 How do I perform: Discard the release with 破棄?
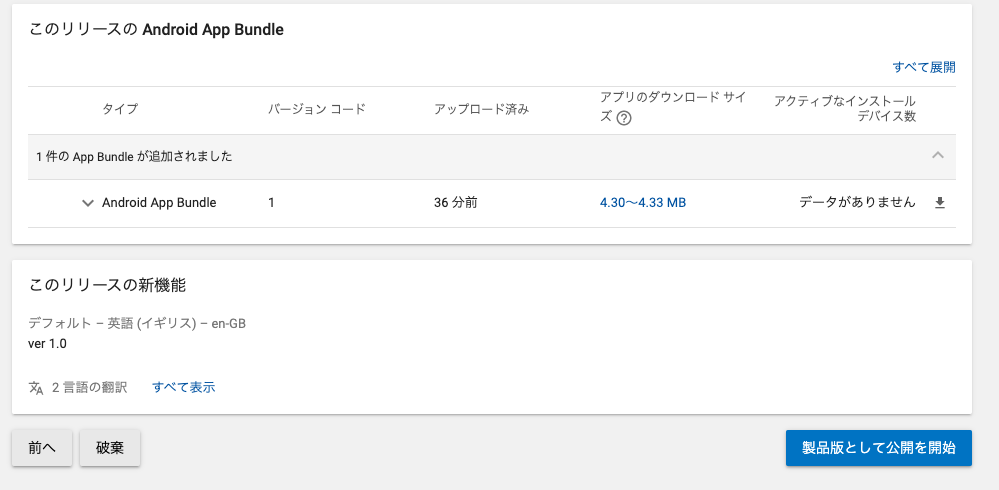(x=110, y=448)
